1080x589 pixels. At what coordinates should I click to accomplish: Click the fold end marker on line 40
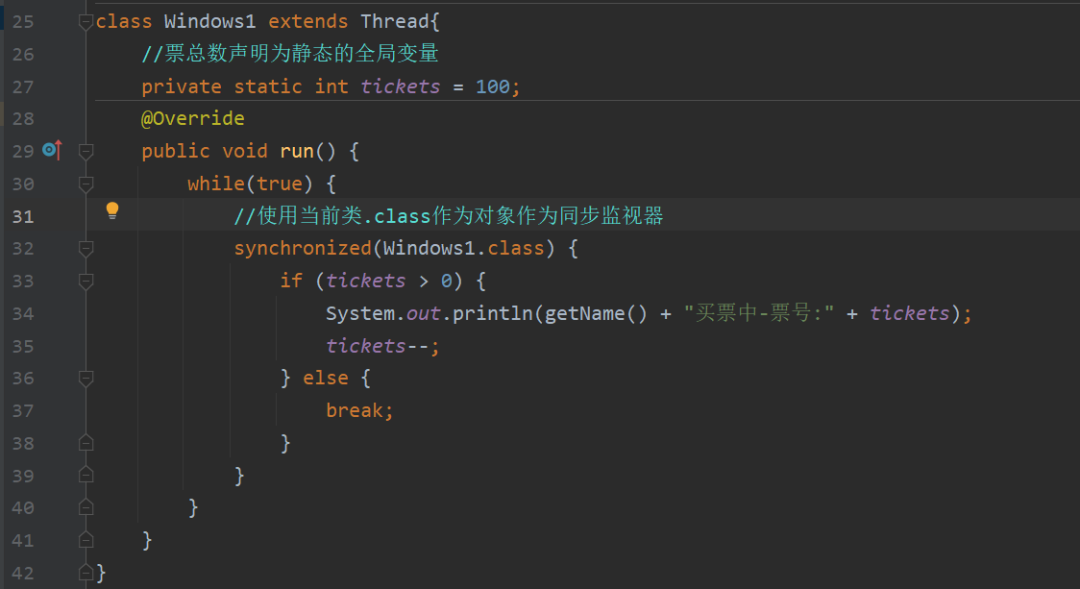pyautogui.click(x=86, y=507)
